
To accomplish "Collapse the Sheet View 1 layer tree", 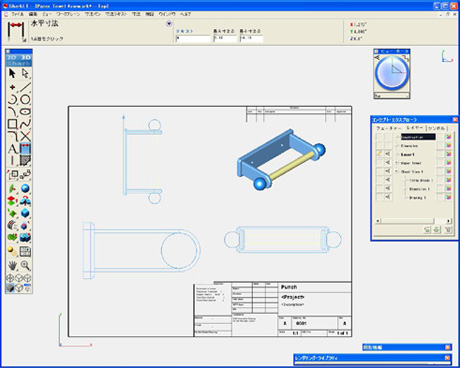I will pyautogui.click(x=397, y=171).
